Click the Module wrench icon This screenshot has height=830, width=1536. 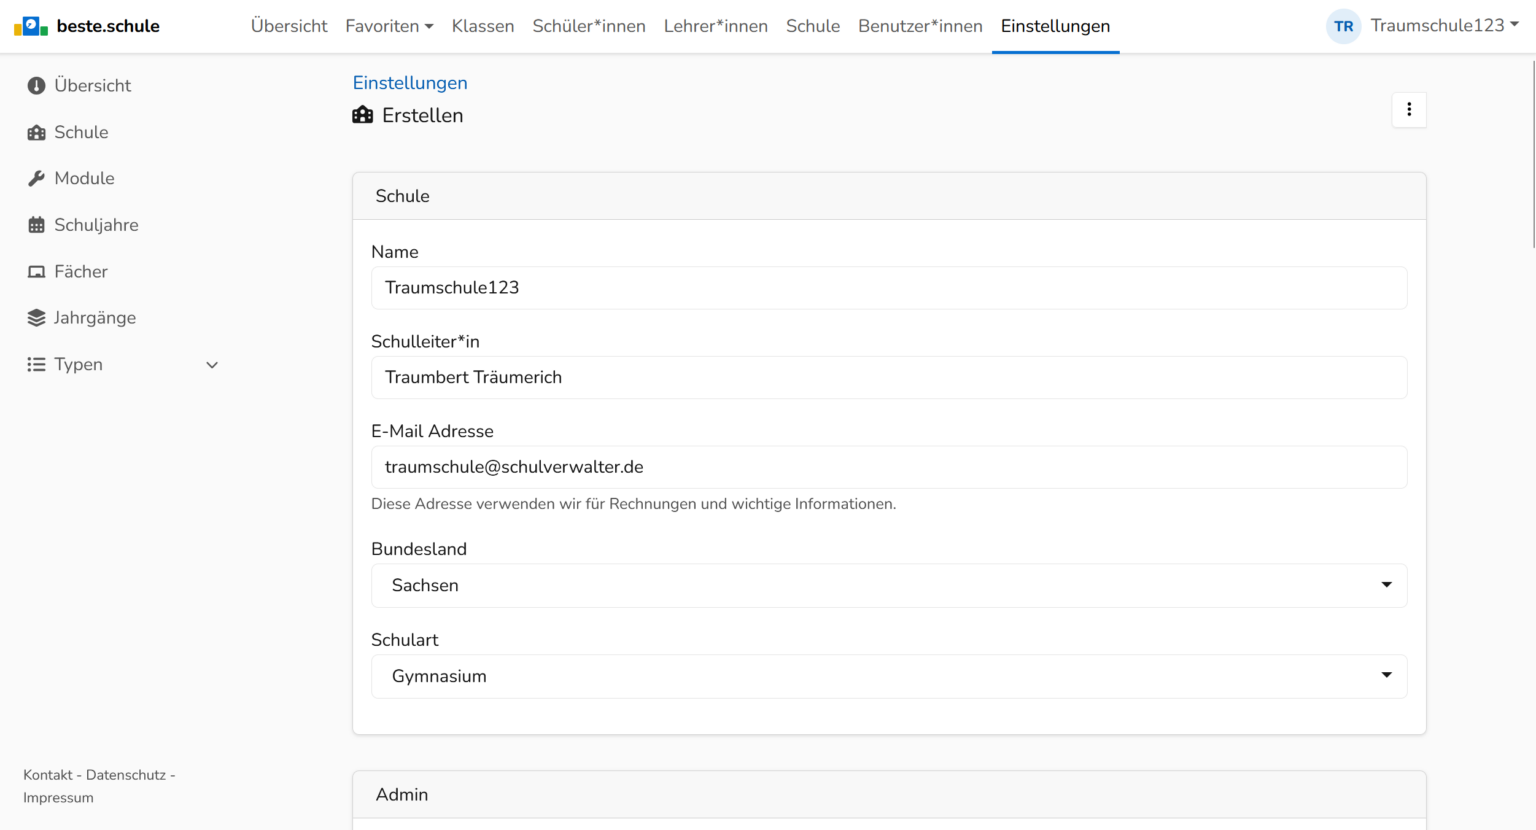click(36, 179)
